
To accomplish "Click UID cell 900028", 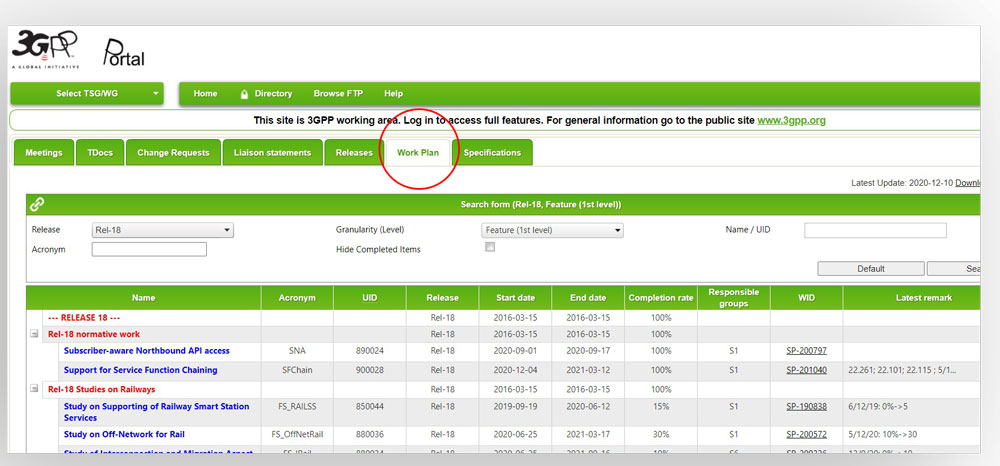I will pyautogui.click(x=370, y=370).
